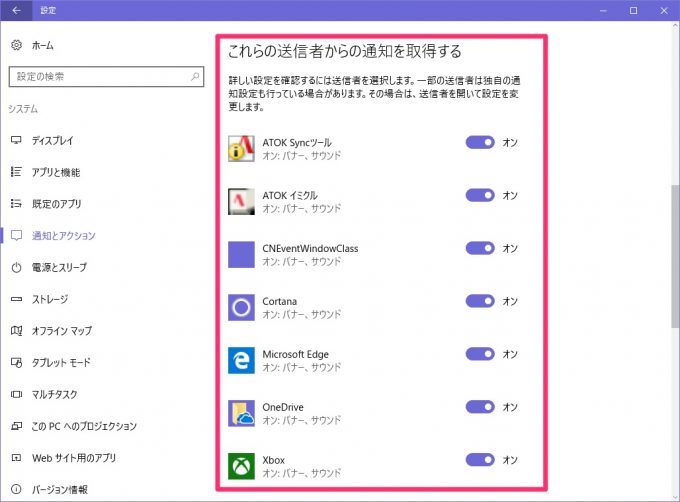Click the 既定のアプリ icon
680x502 pixels.
tap(16, 204)
